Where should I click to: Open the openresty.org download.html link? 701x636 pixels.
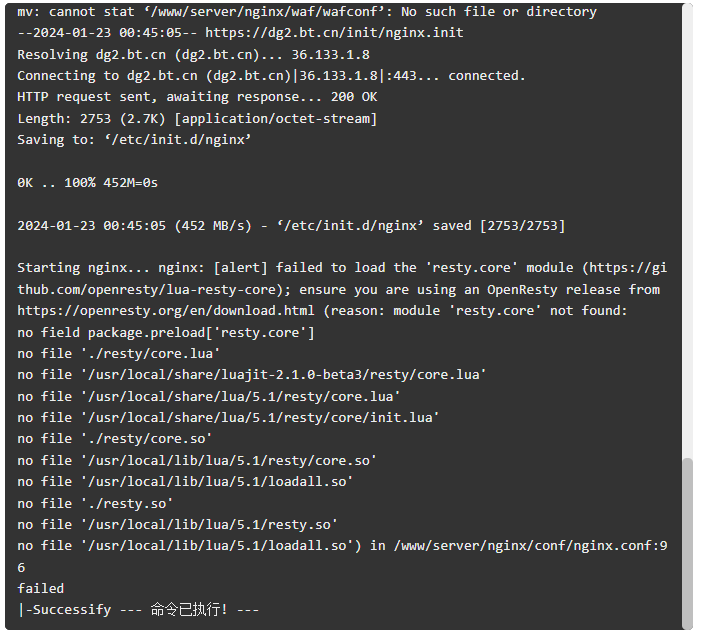tap(166, 311)
